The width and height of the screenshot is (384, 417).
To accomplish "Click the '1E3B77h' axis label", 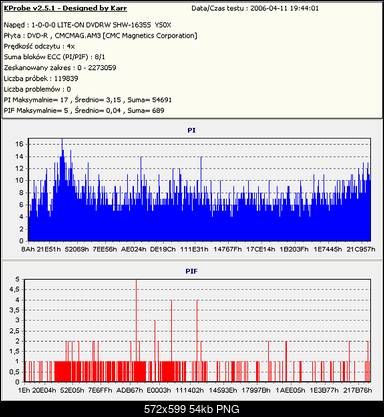I will 324,390.
